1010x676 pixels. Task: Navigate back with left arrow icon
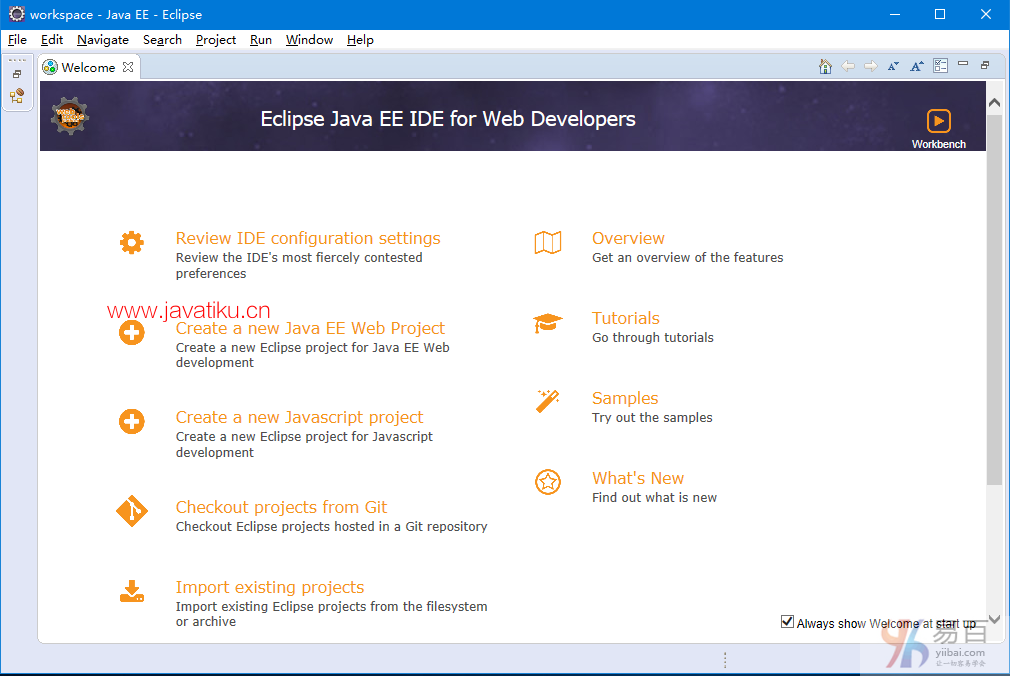coord(848,66)
